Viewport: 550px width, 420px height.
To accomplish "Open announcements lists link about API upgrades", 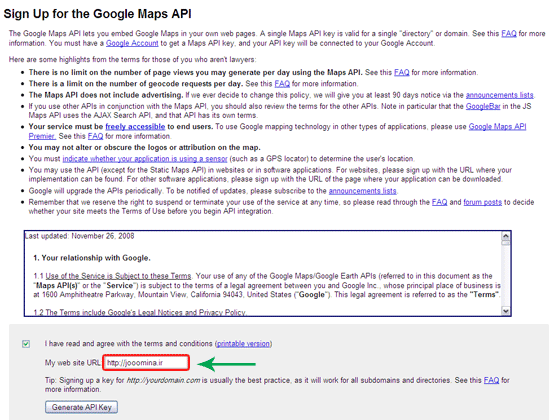I will (x=362, y=191).
